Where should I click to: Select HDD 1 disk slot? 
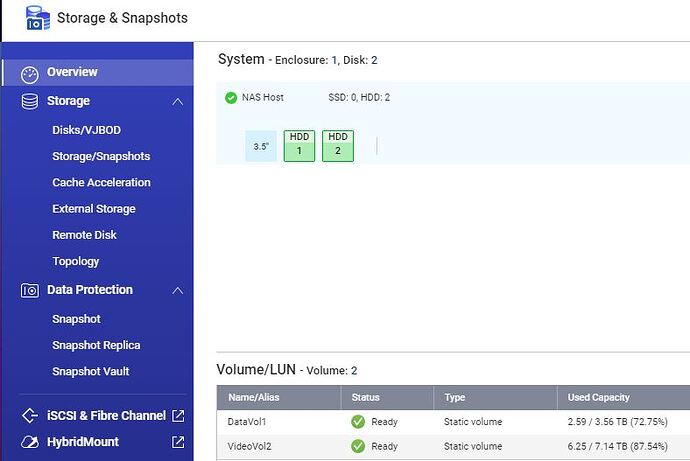coord(299,145)
